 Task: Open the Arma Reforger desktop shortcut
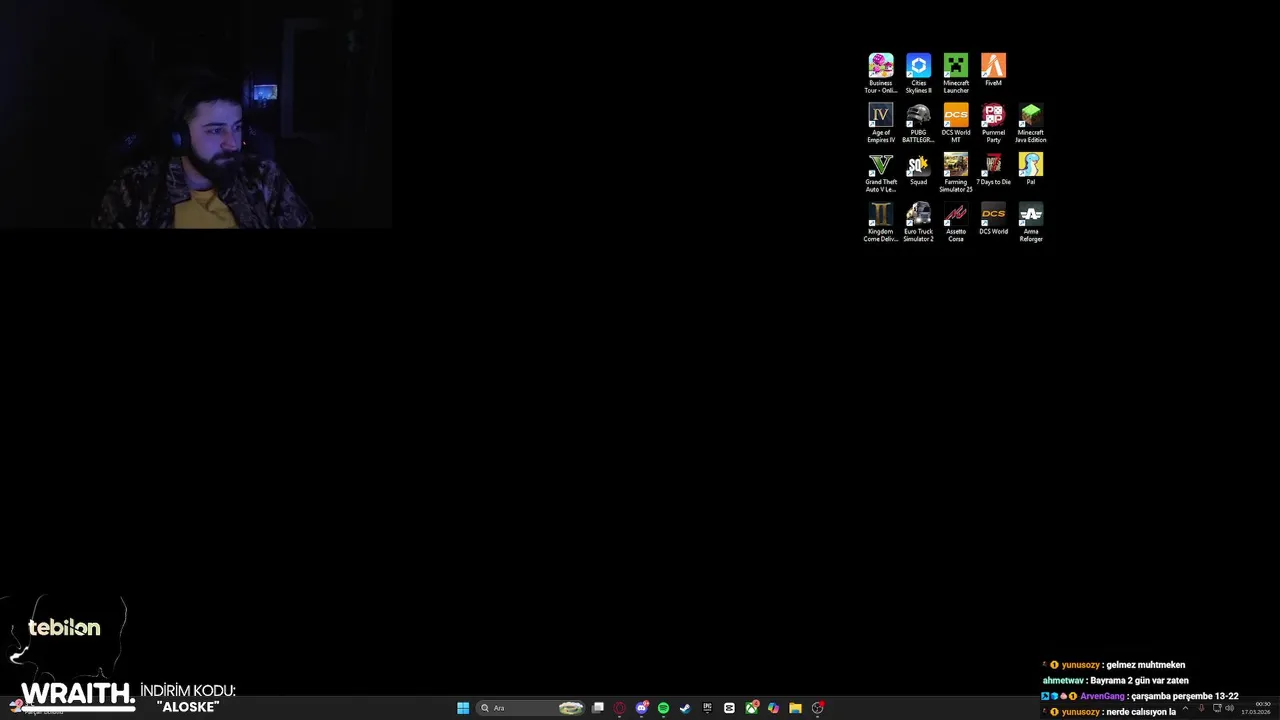[1031, 222]
